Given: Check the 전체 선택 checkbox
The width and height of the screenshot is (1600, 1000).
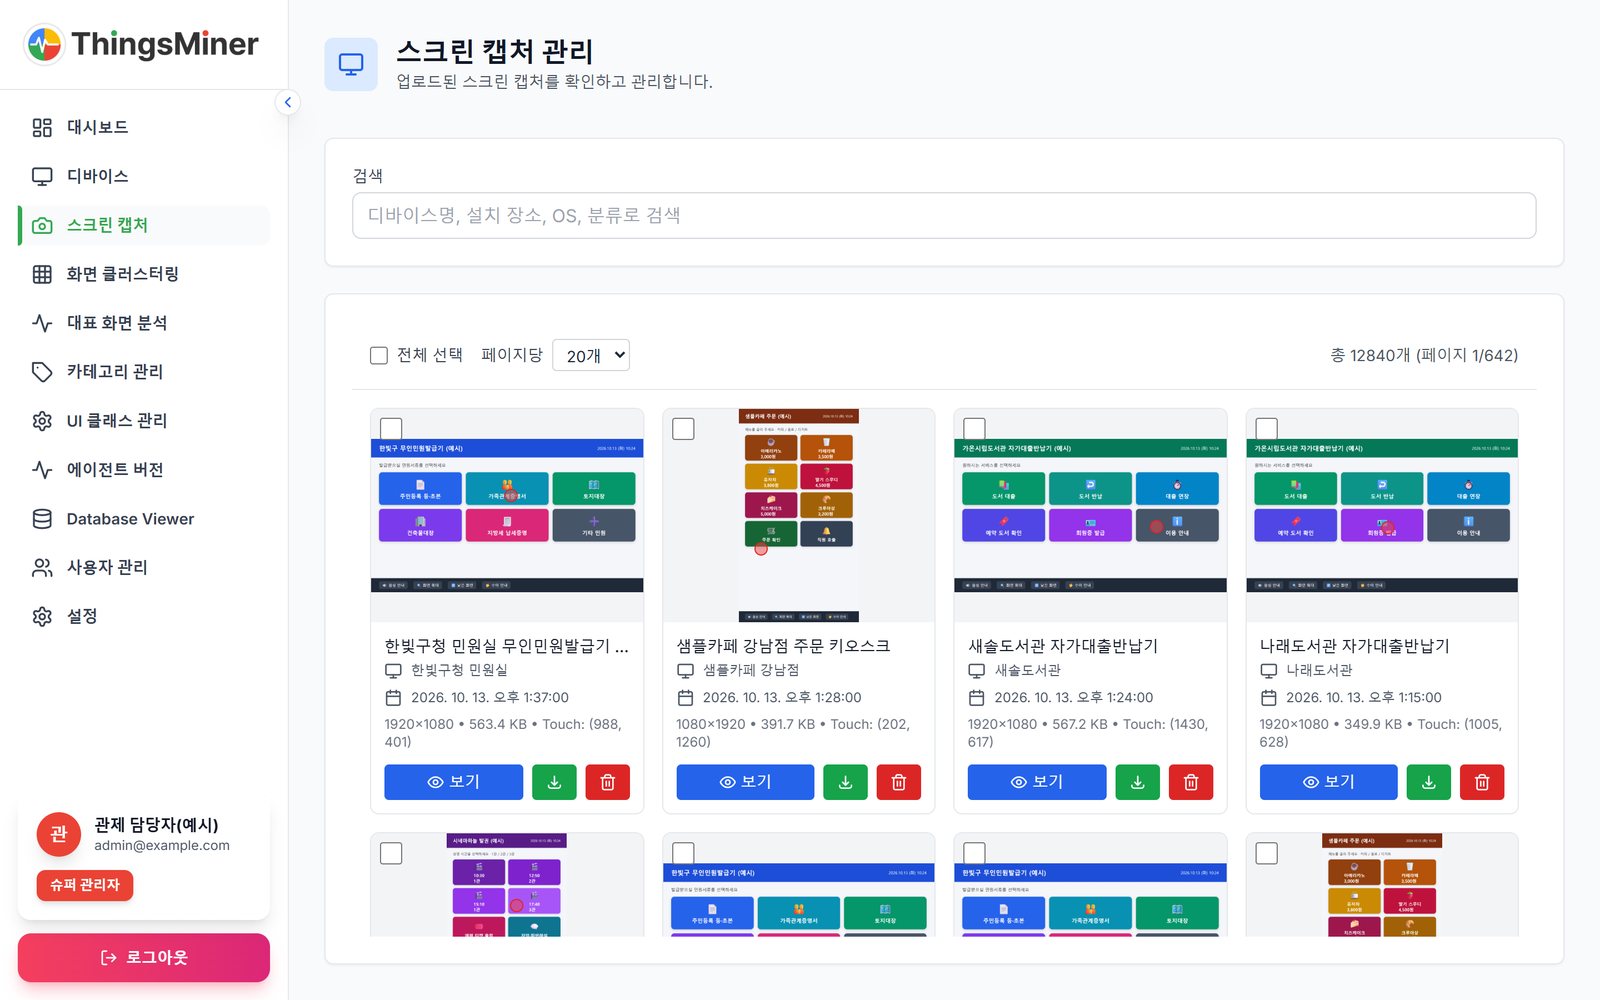Looking at the screenshot, I should click(x=379, y=355).
